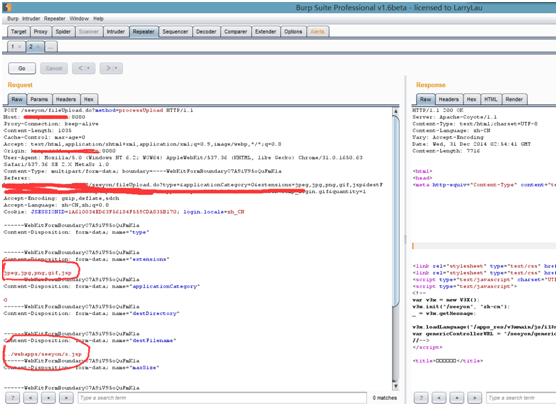Click response search next match button
Viewport: 558px width, 406px height.
[x=475, y=398]
